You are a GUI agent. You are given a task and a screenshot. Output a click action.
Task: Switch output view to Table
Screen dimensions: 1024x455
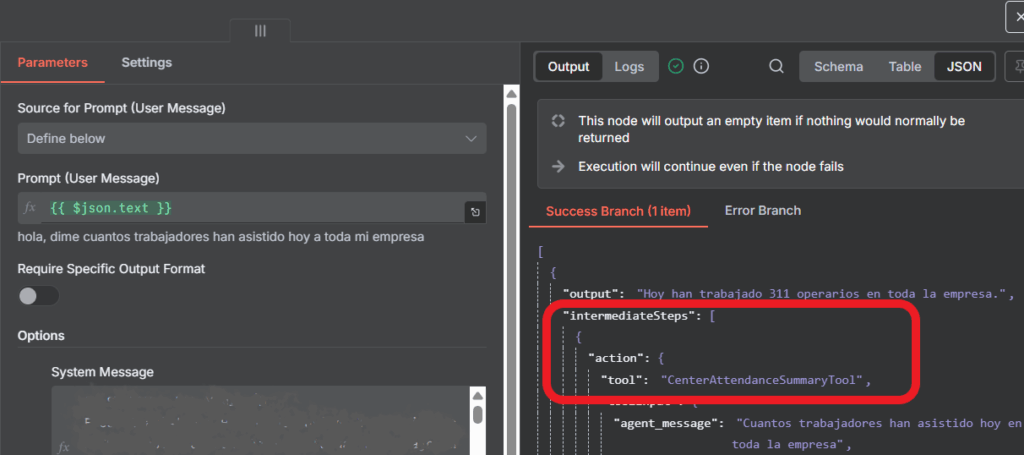click(905, 67)
